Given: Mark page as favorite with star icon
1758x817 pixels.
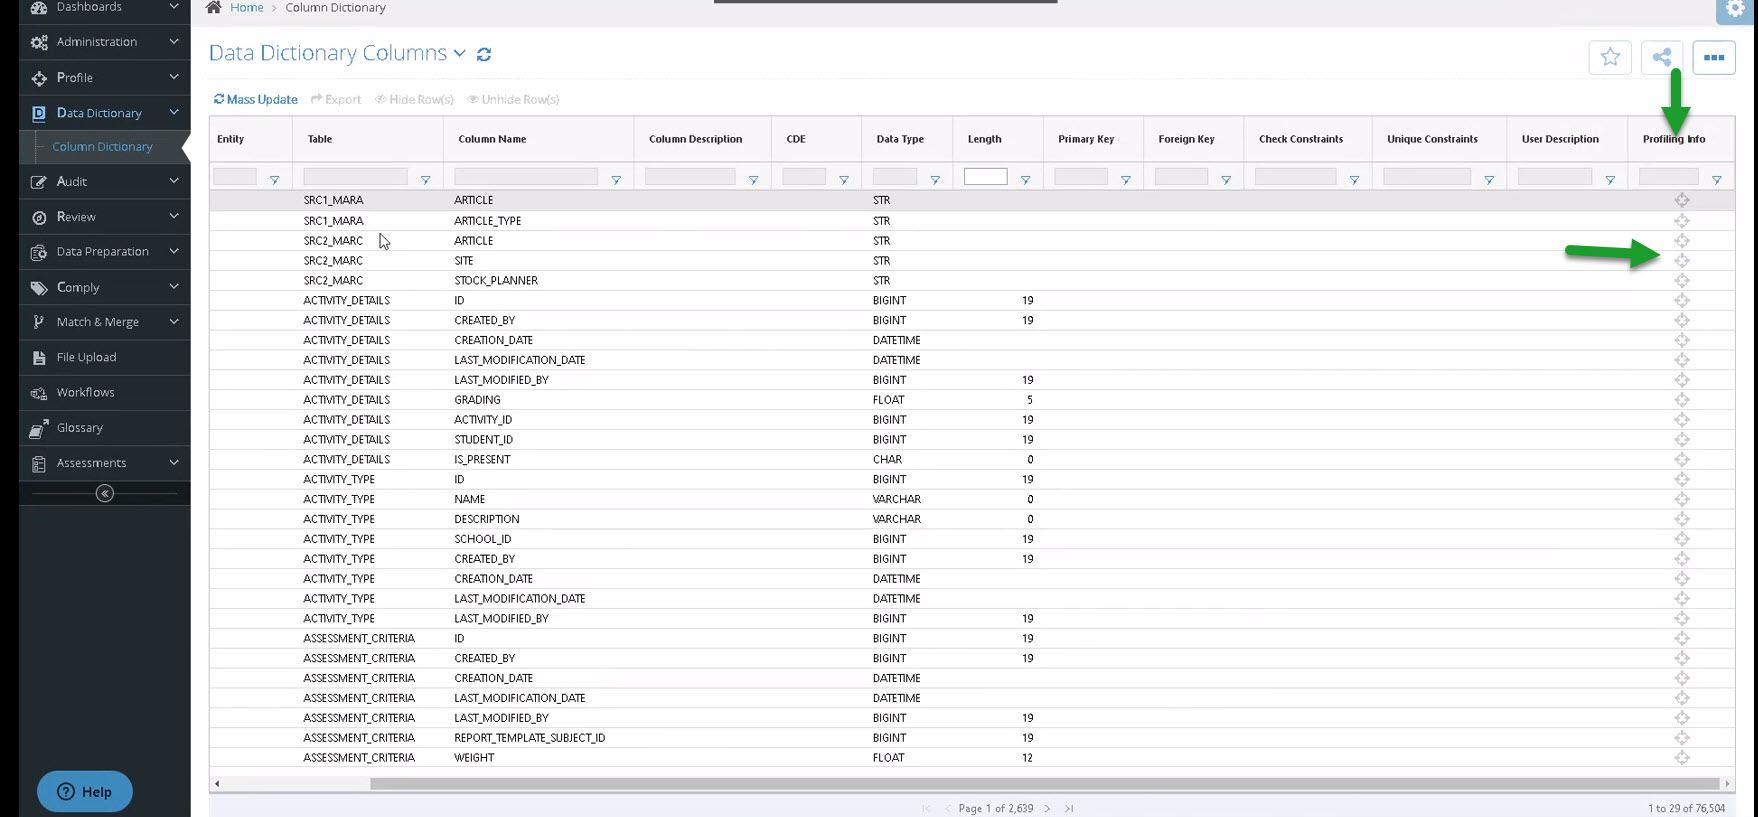Looking at the screenshot, I should [x=1610, y=57].
